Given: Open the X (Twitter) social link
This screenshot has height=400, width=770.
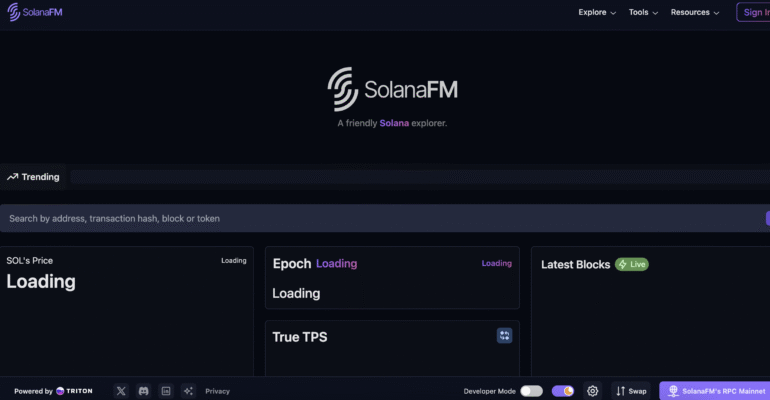Looking at the screenshot, I should pos(121,391).
